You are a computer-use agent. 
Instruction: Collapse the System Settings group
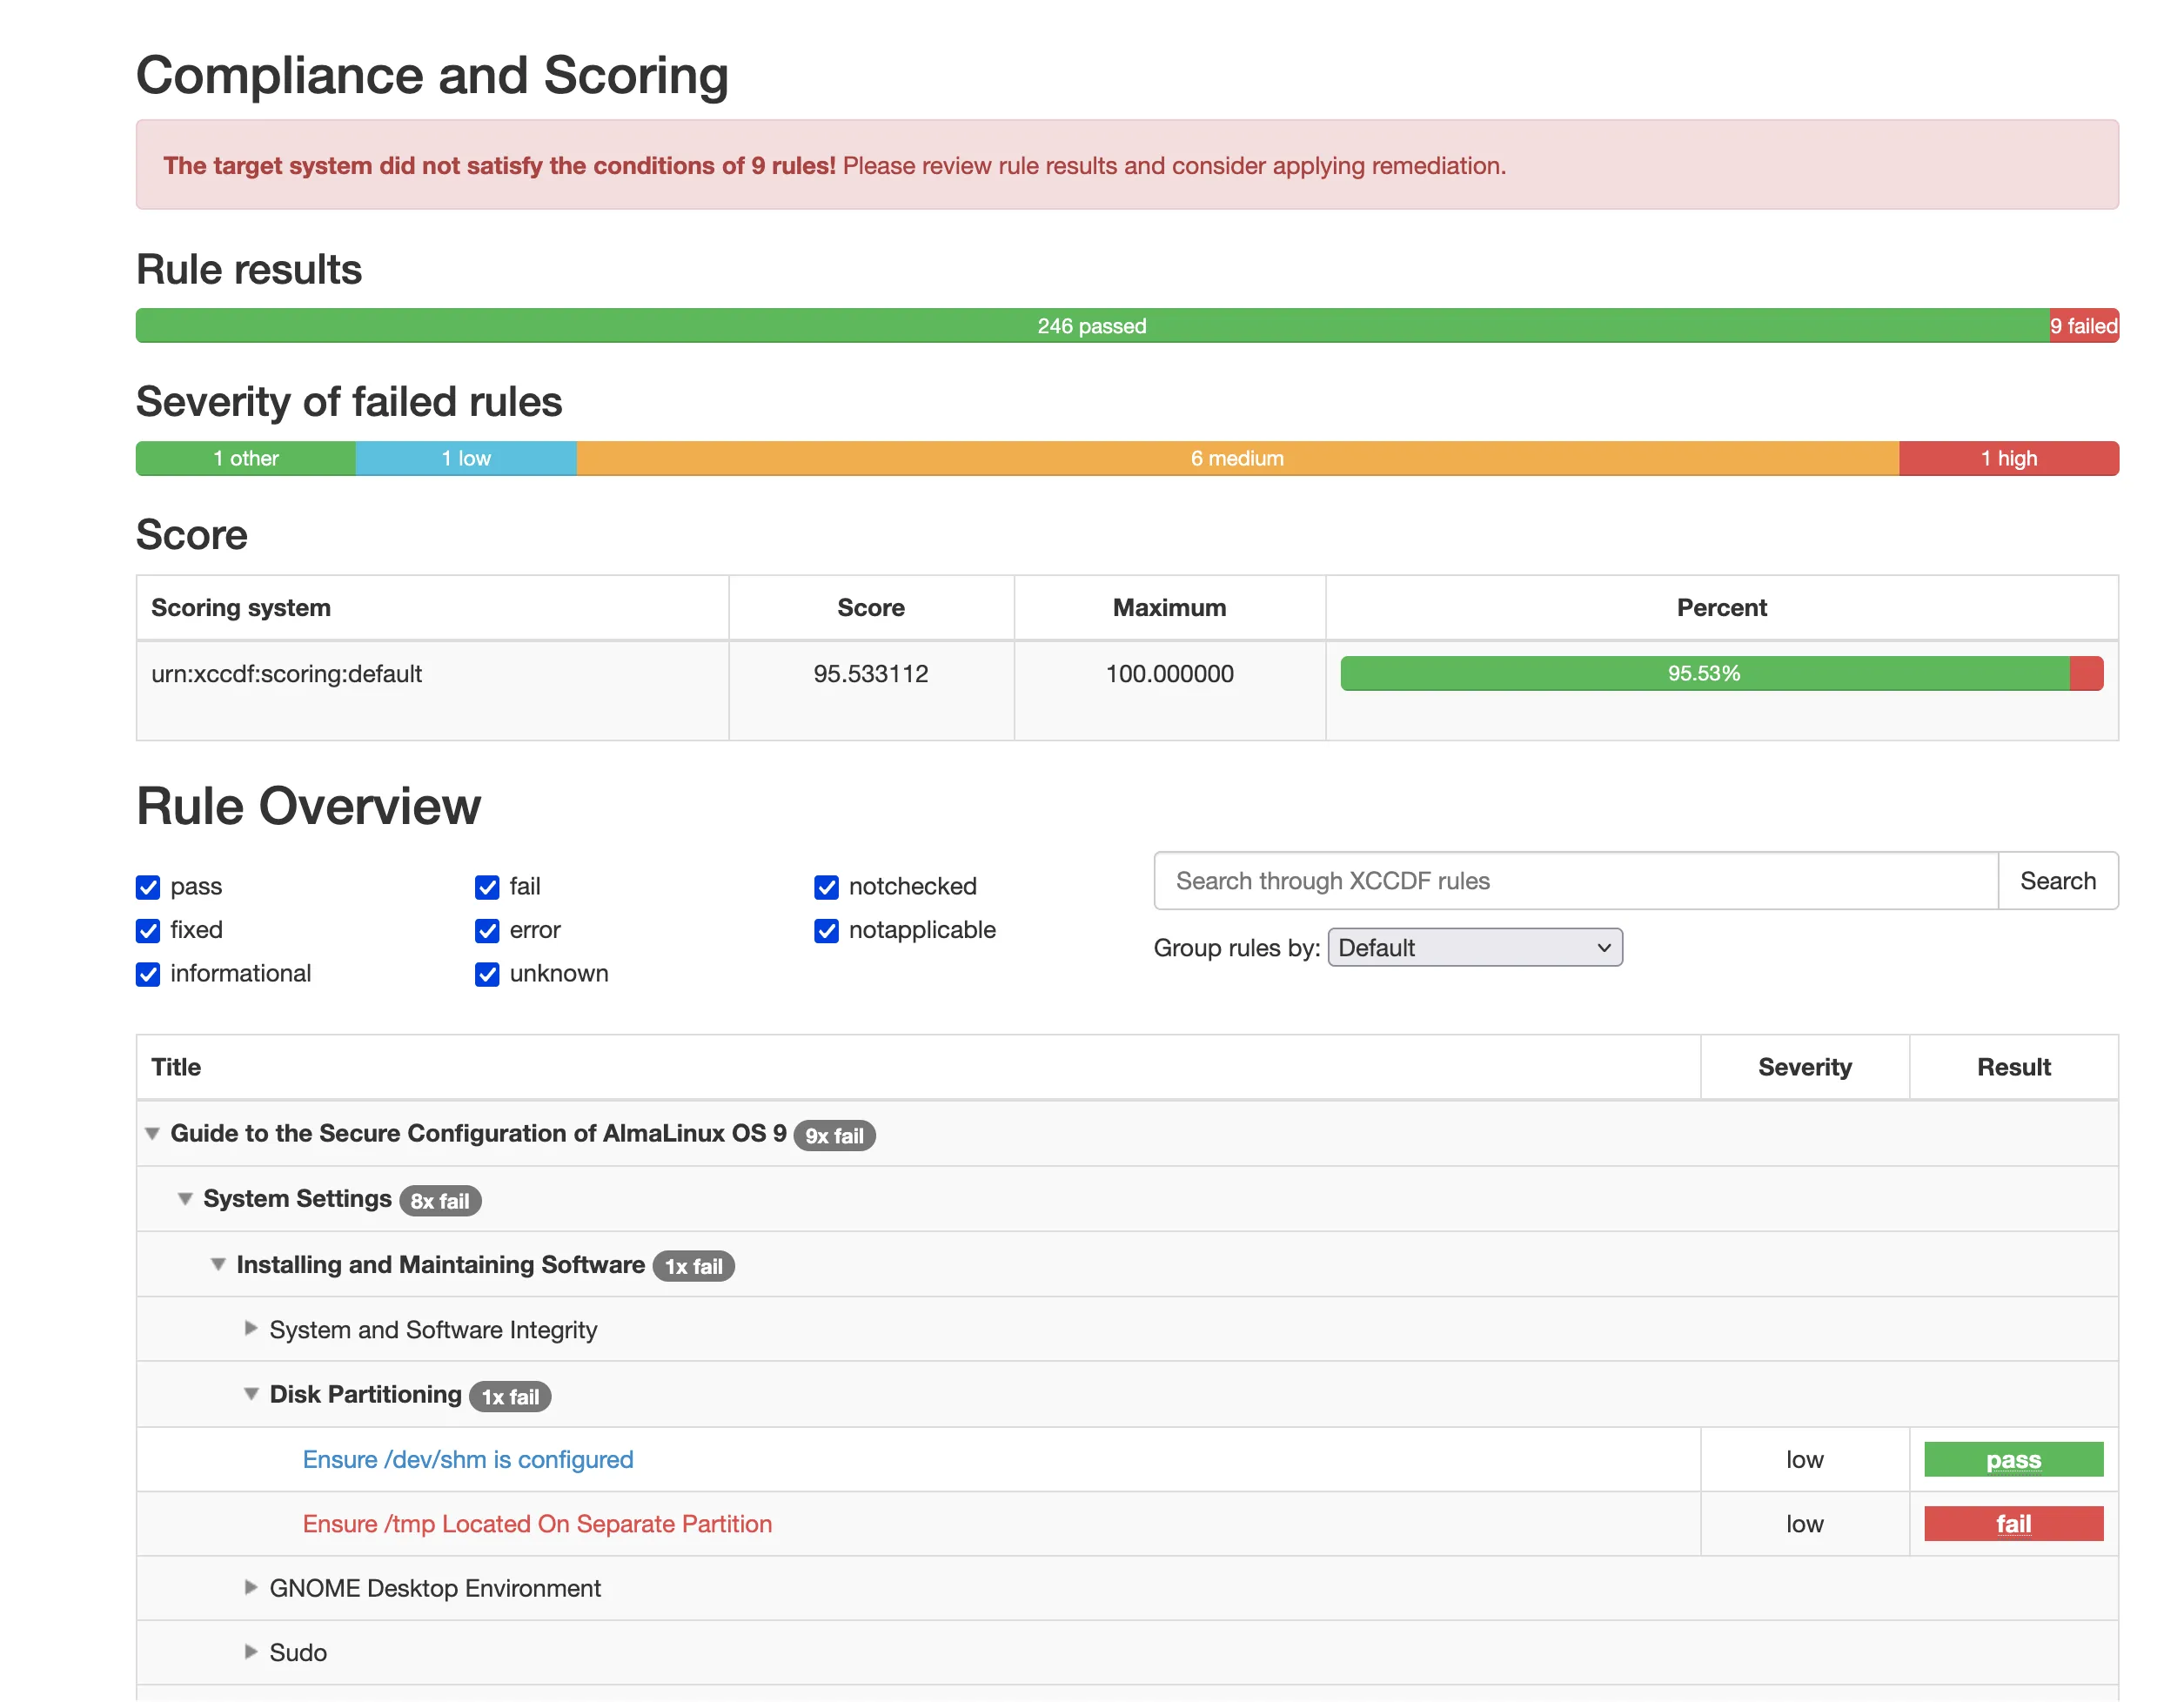coord(185,1198)
